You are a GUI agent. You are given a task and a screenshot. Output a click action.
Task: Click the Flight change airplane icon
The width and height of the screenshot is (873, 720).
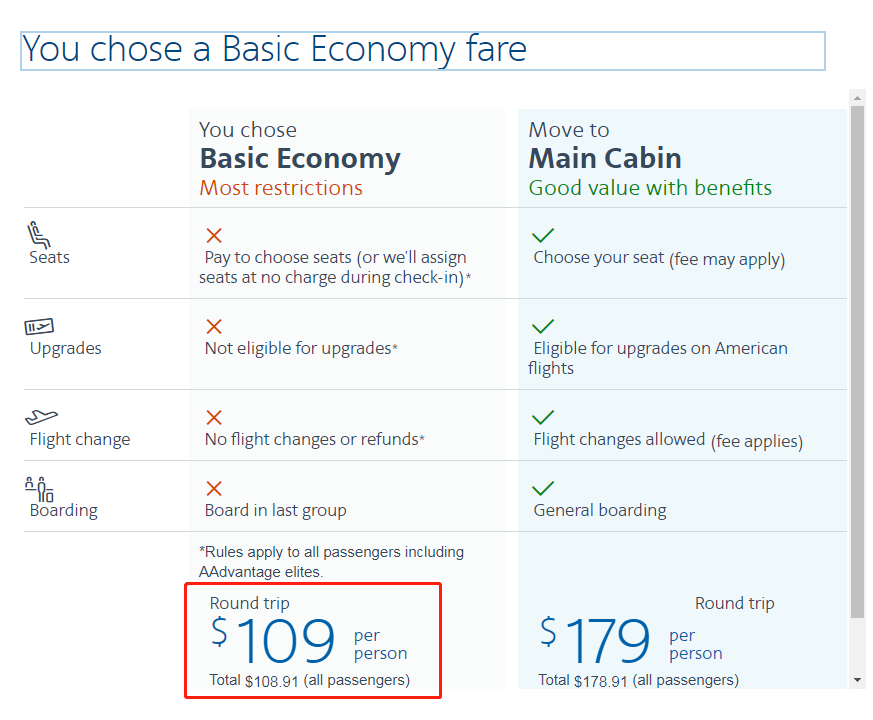(x=41, y=417)
